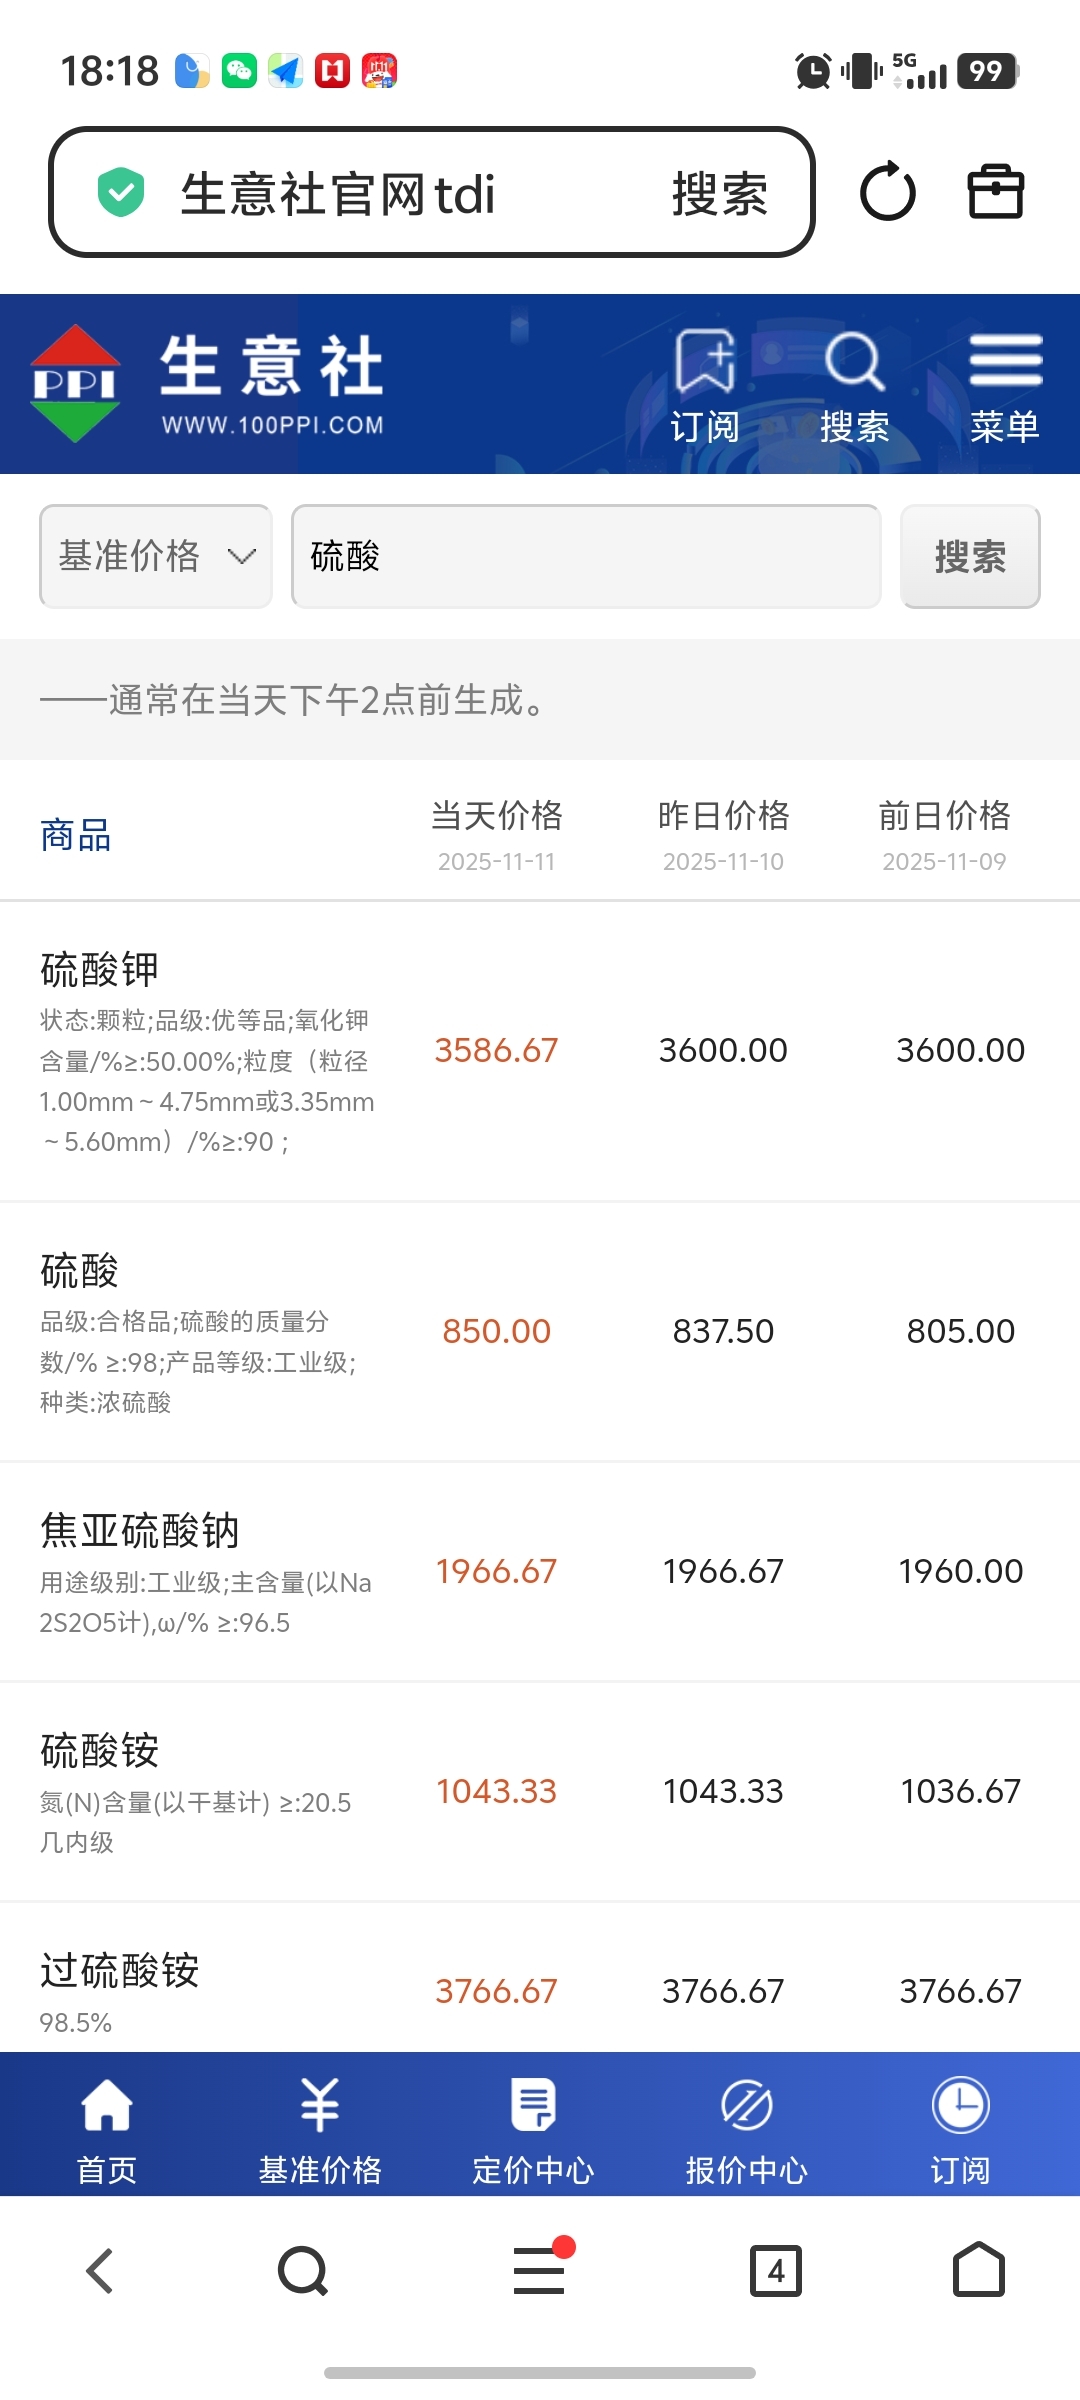Open the 硫酸钾 product link

click(100, 969)
